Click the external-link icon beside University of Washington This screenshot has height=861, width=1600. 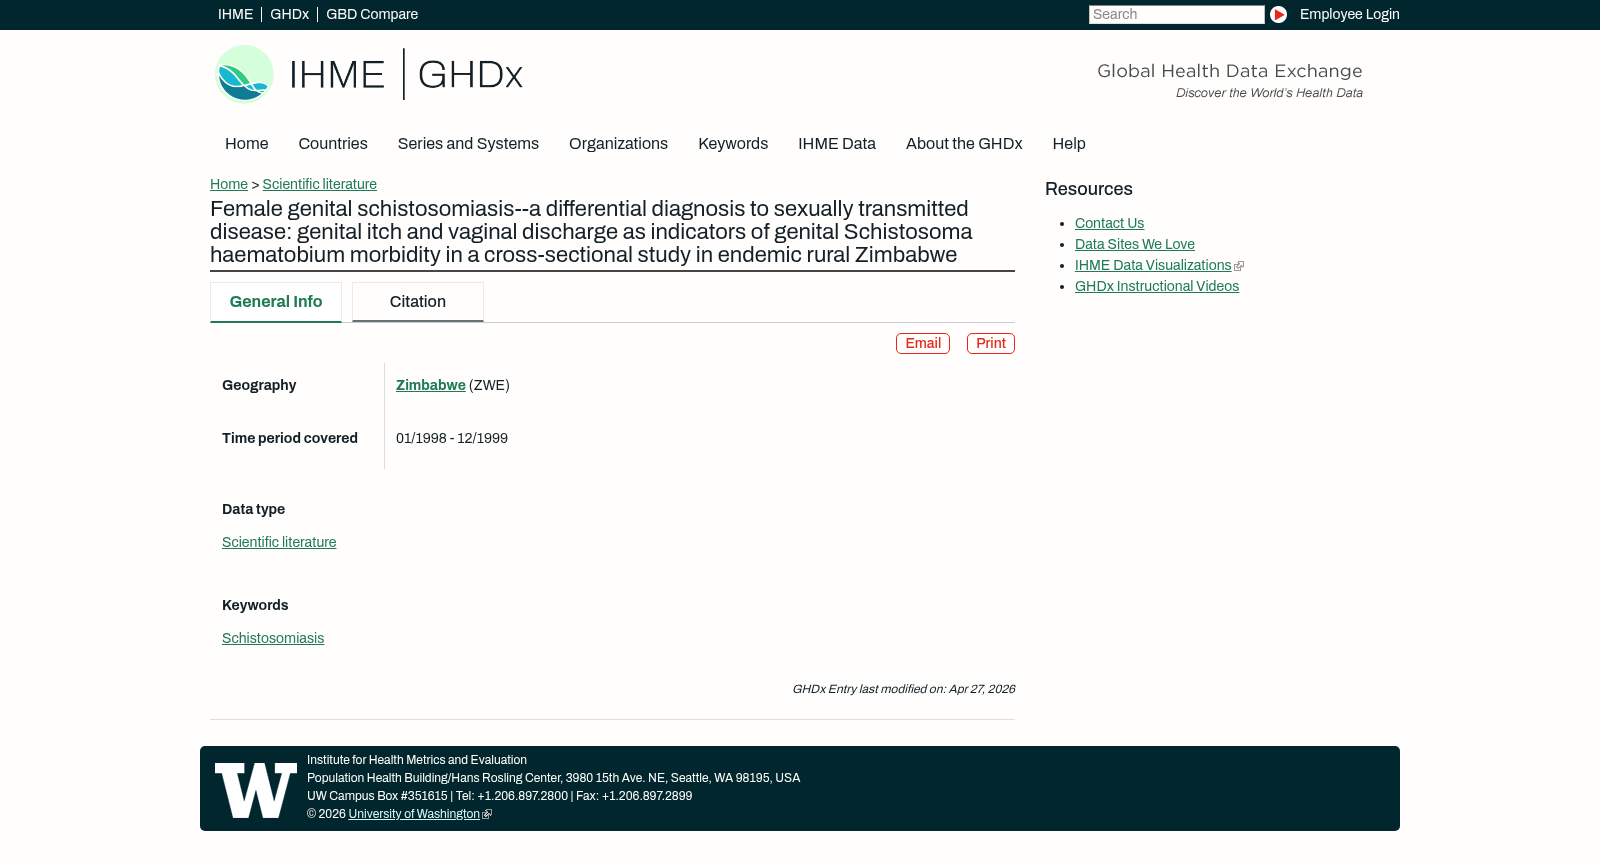(487, 815)
